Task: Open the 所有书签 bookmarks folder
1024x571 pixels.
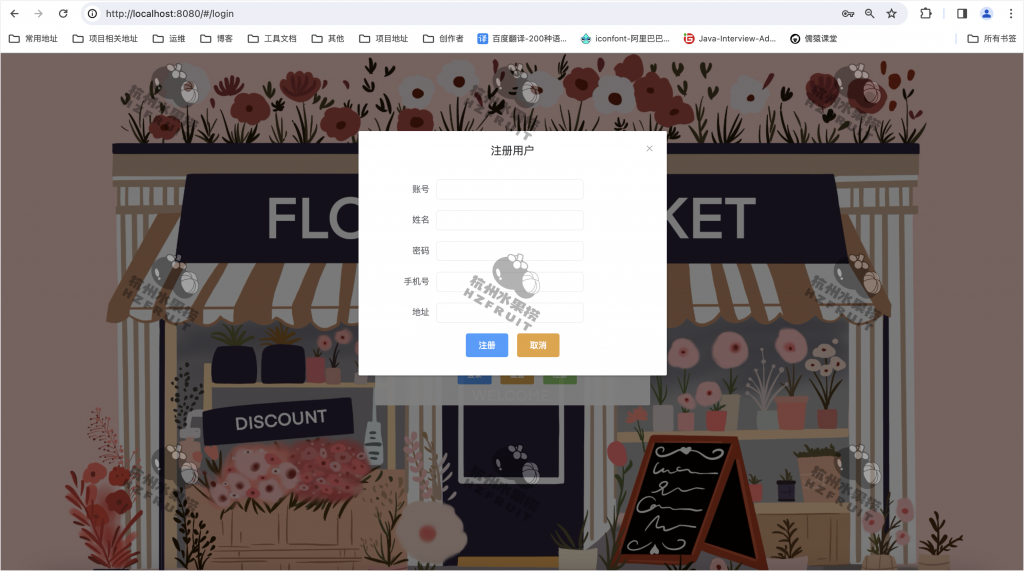Action: [991, 39]
